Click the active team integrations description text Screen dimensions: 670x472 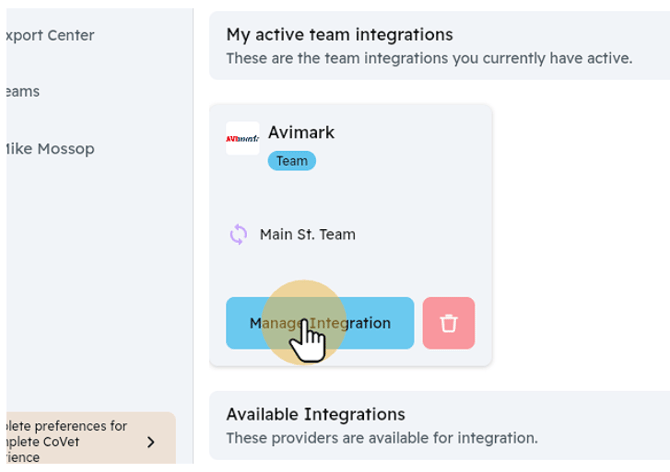point(428,58)
